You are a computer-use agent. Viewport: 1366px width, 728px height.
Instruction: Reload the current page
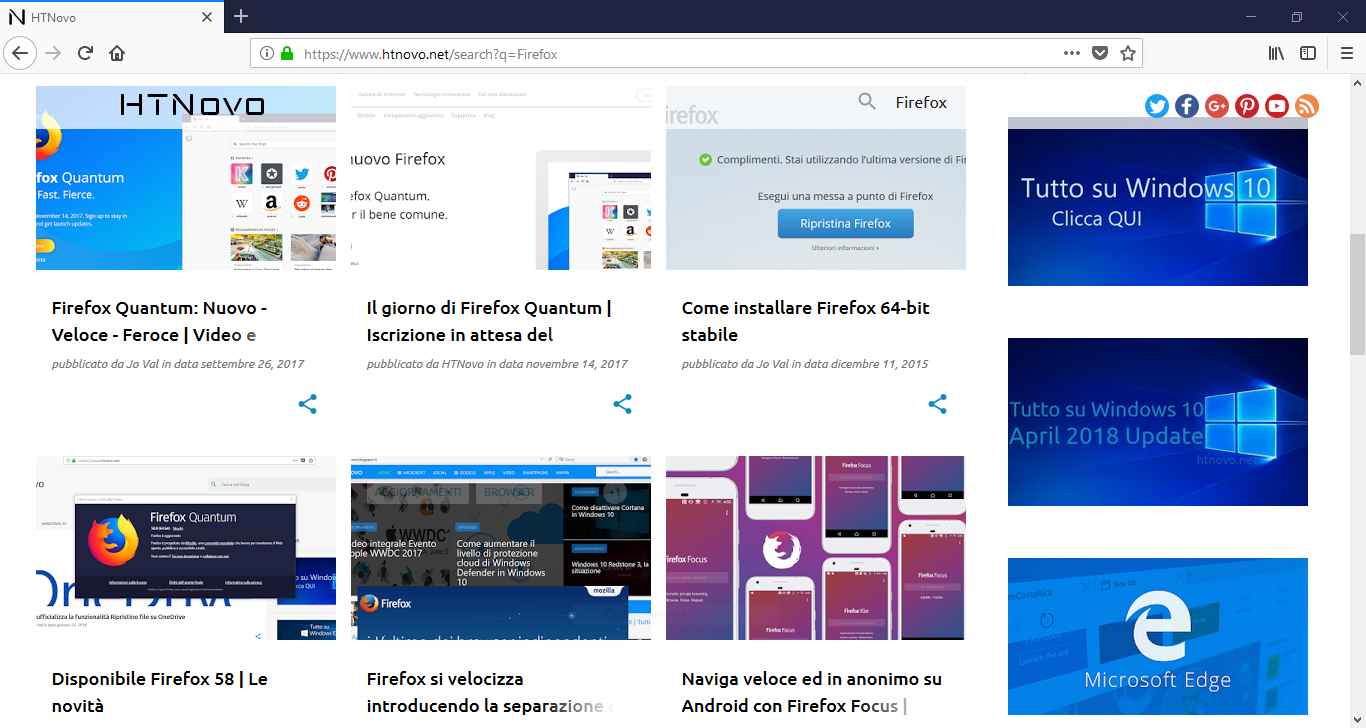pos(85,53)
